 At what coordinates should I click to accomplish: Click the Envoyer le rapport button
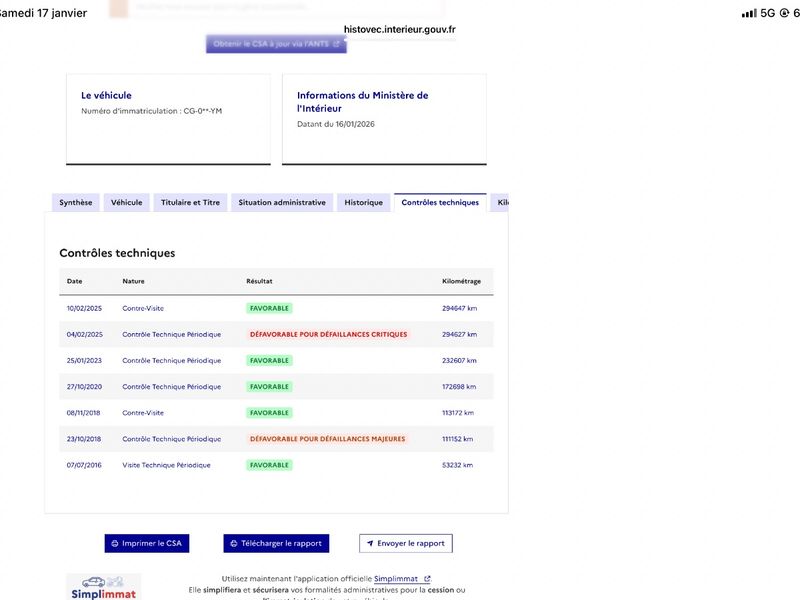tap(405, 543)
